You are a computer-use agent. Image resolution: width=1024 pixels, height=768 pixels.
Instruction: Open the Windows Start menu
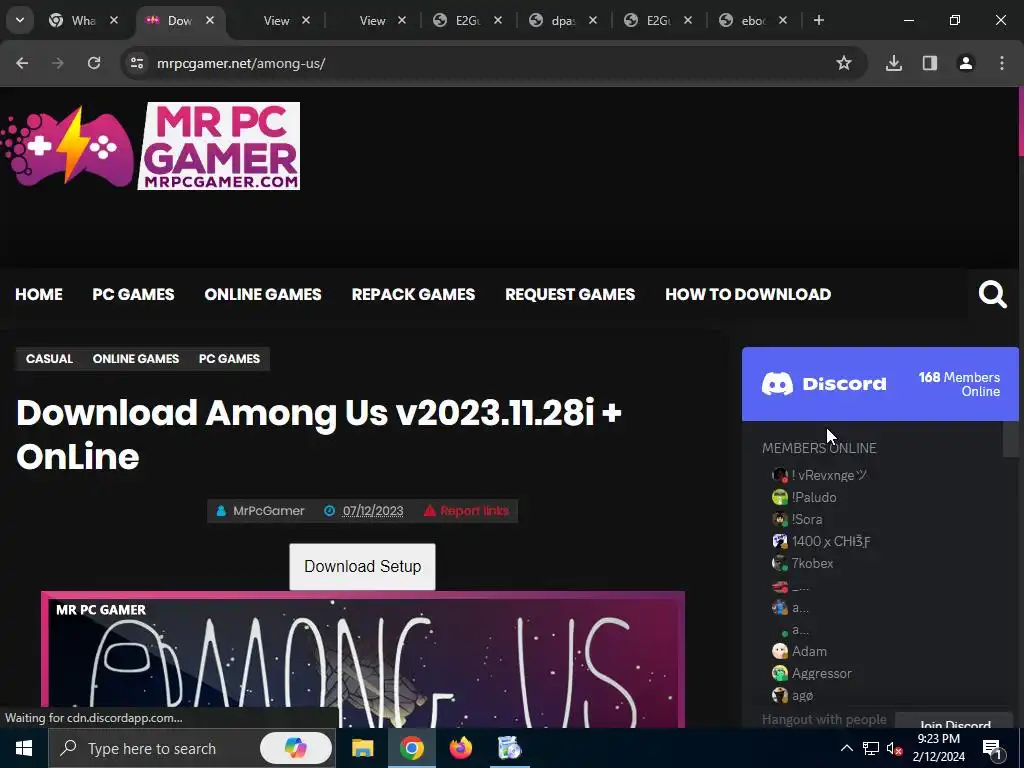point(24,748)
